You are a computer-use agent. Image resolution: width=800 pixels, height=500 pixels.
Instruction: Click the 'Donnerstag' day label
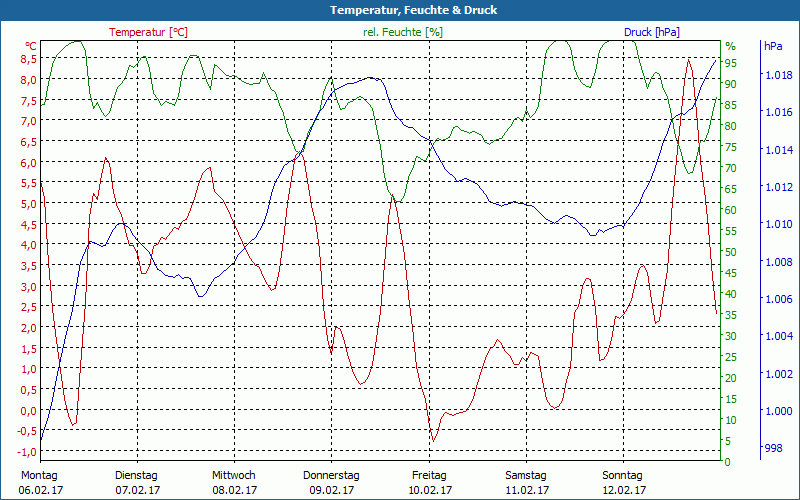click(x=331, y=475)
